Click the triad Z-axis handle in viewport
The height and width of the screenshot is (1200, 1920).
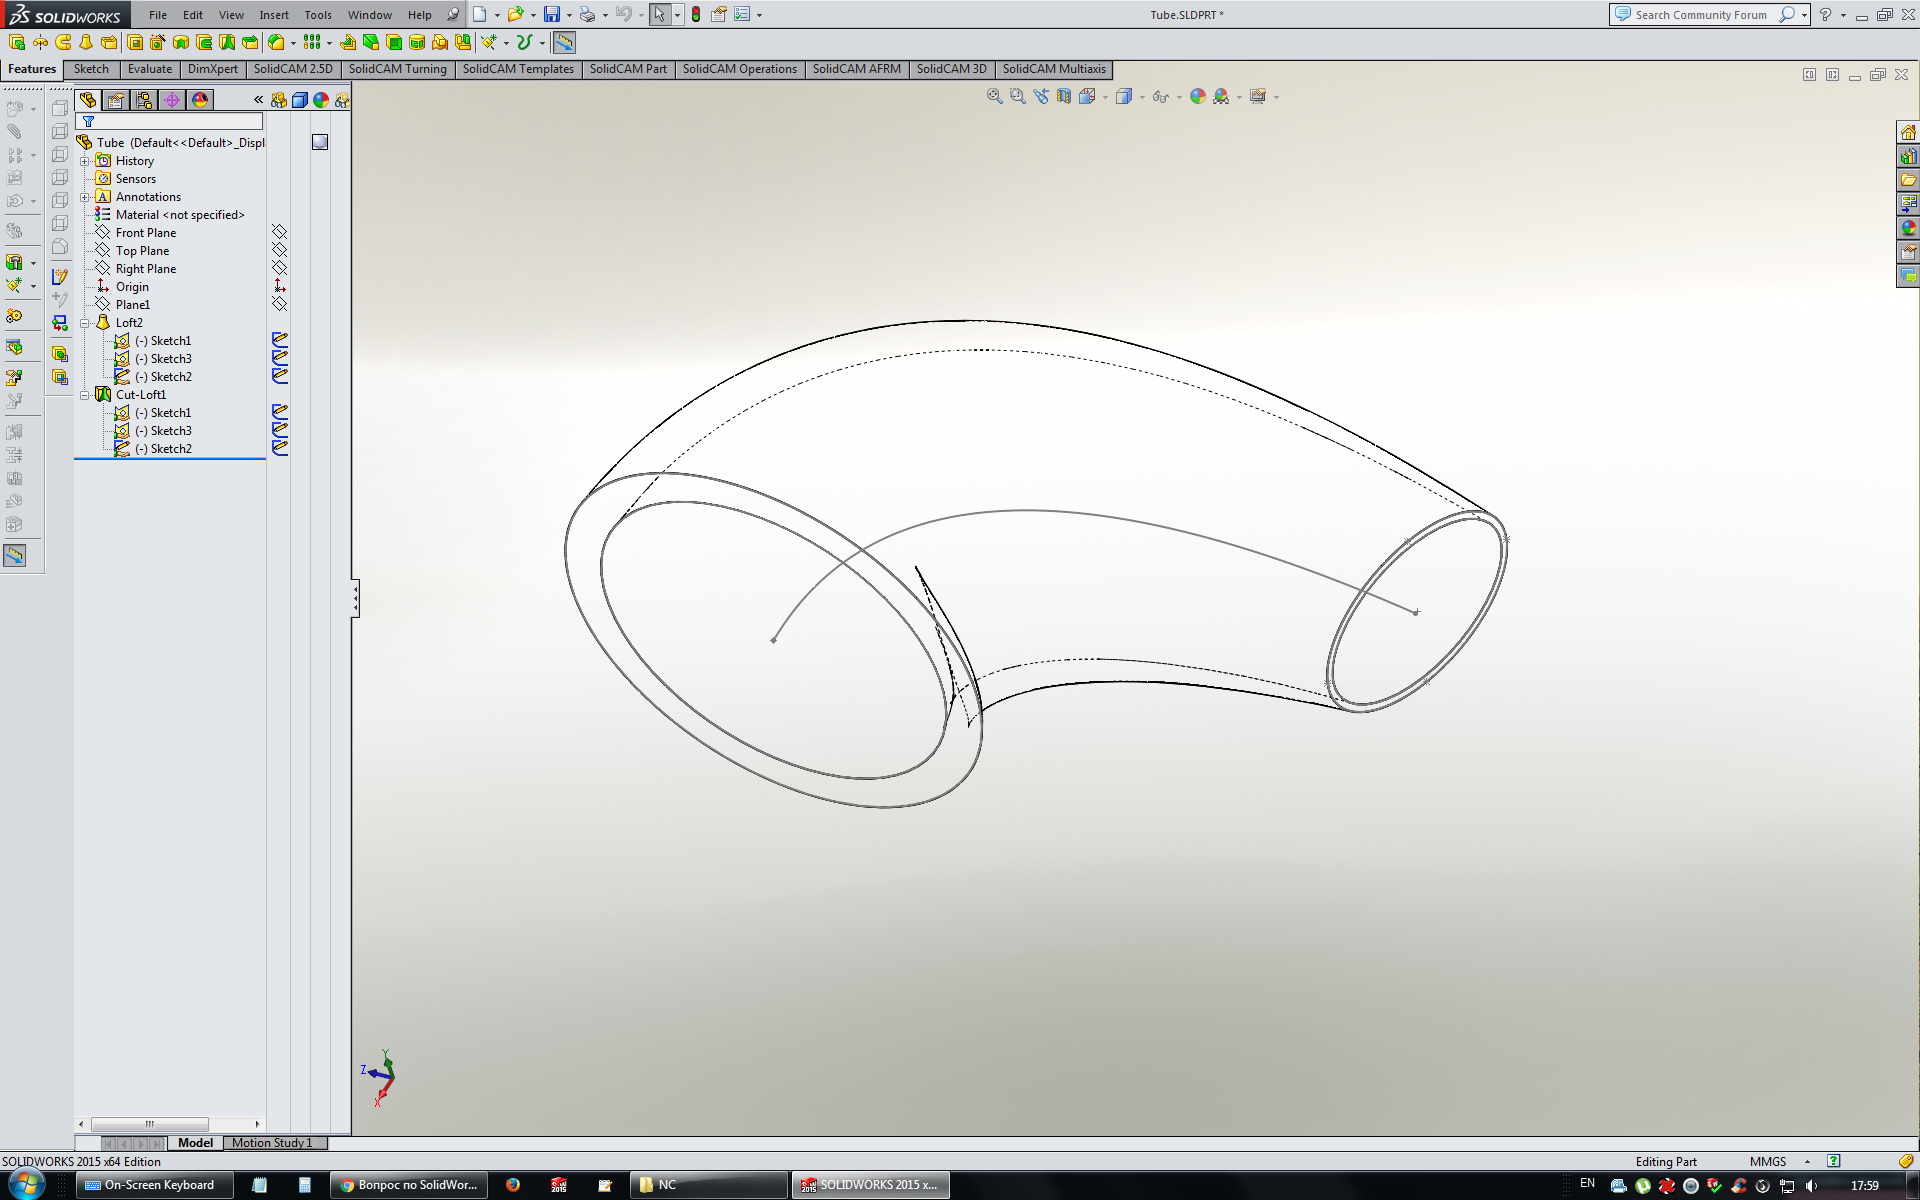coord(373,1070)
